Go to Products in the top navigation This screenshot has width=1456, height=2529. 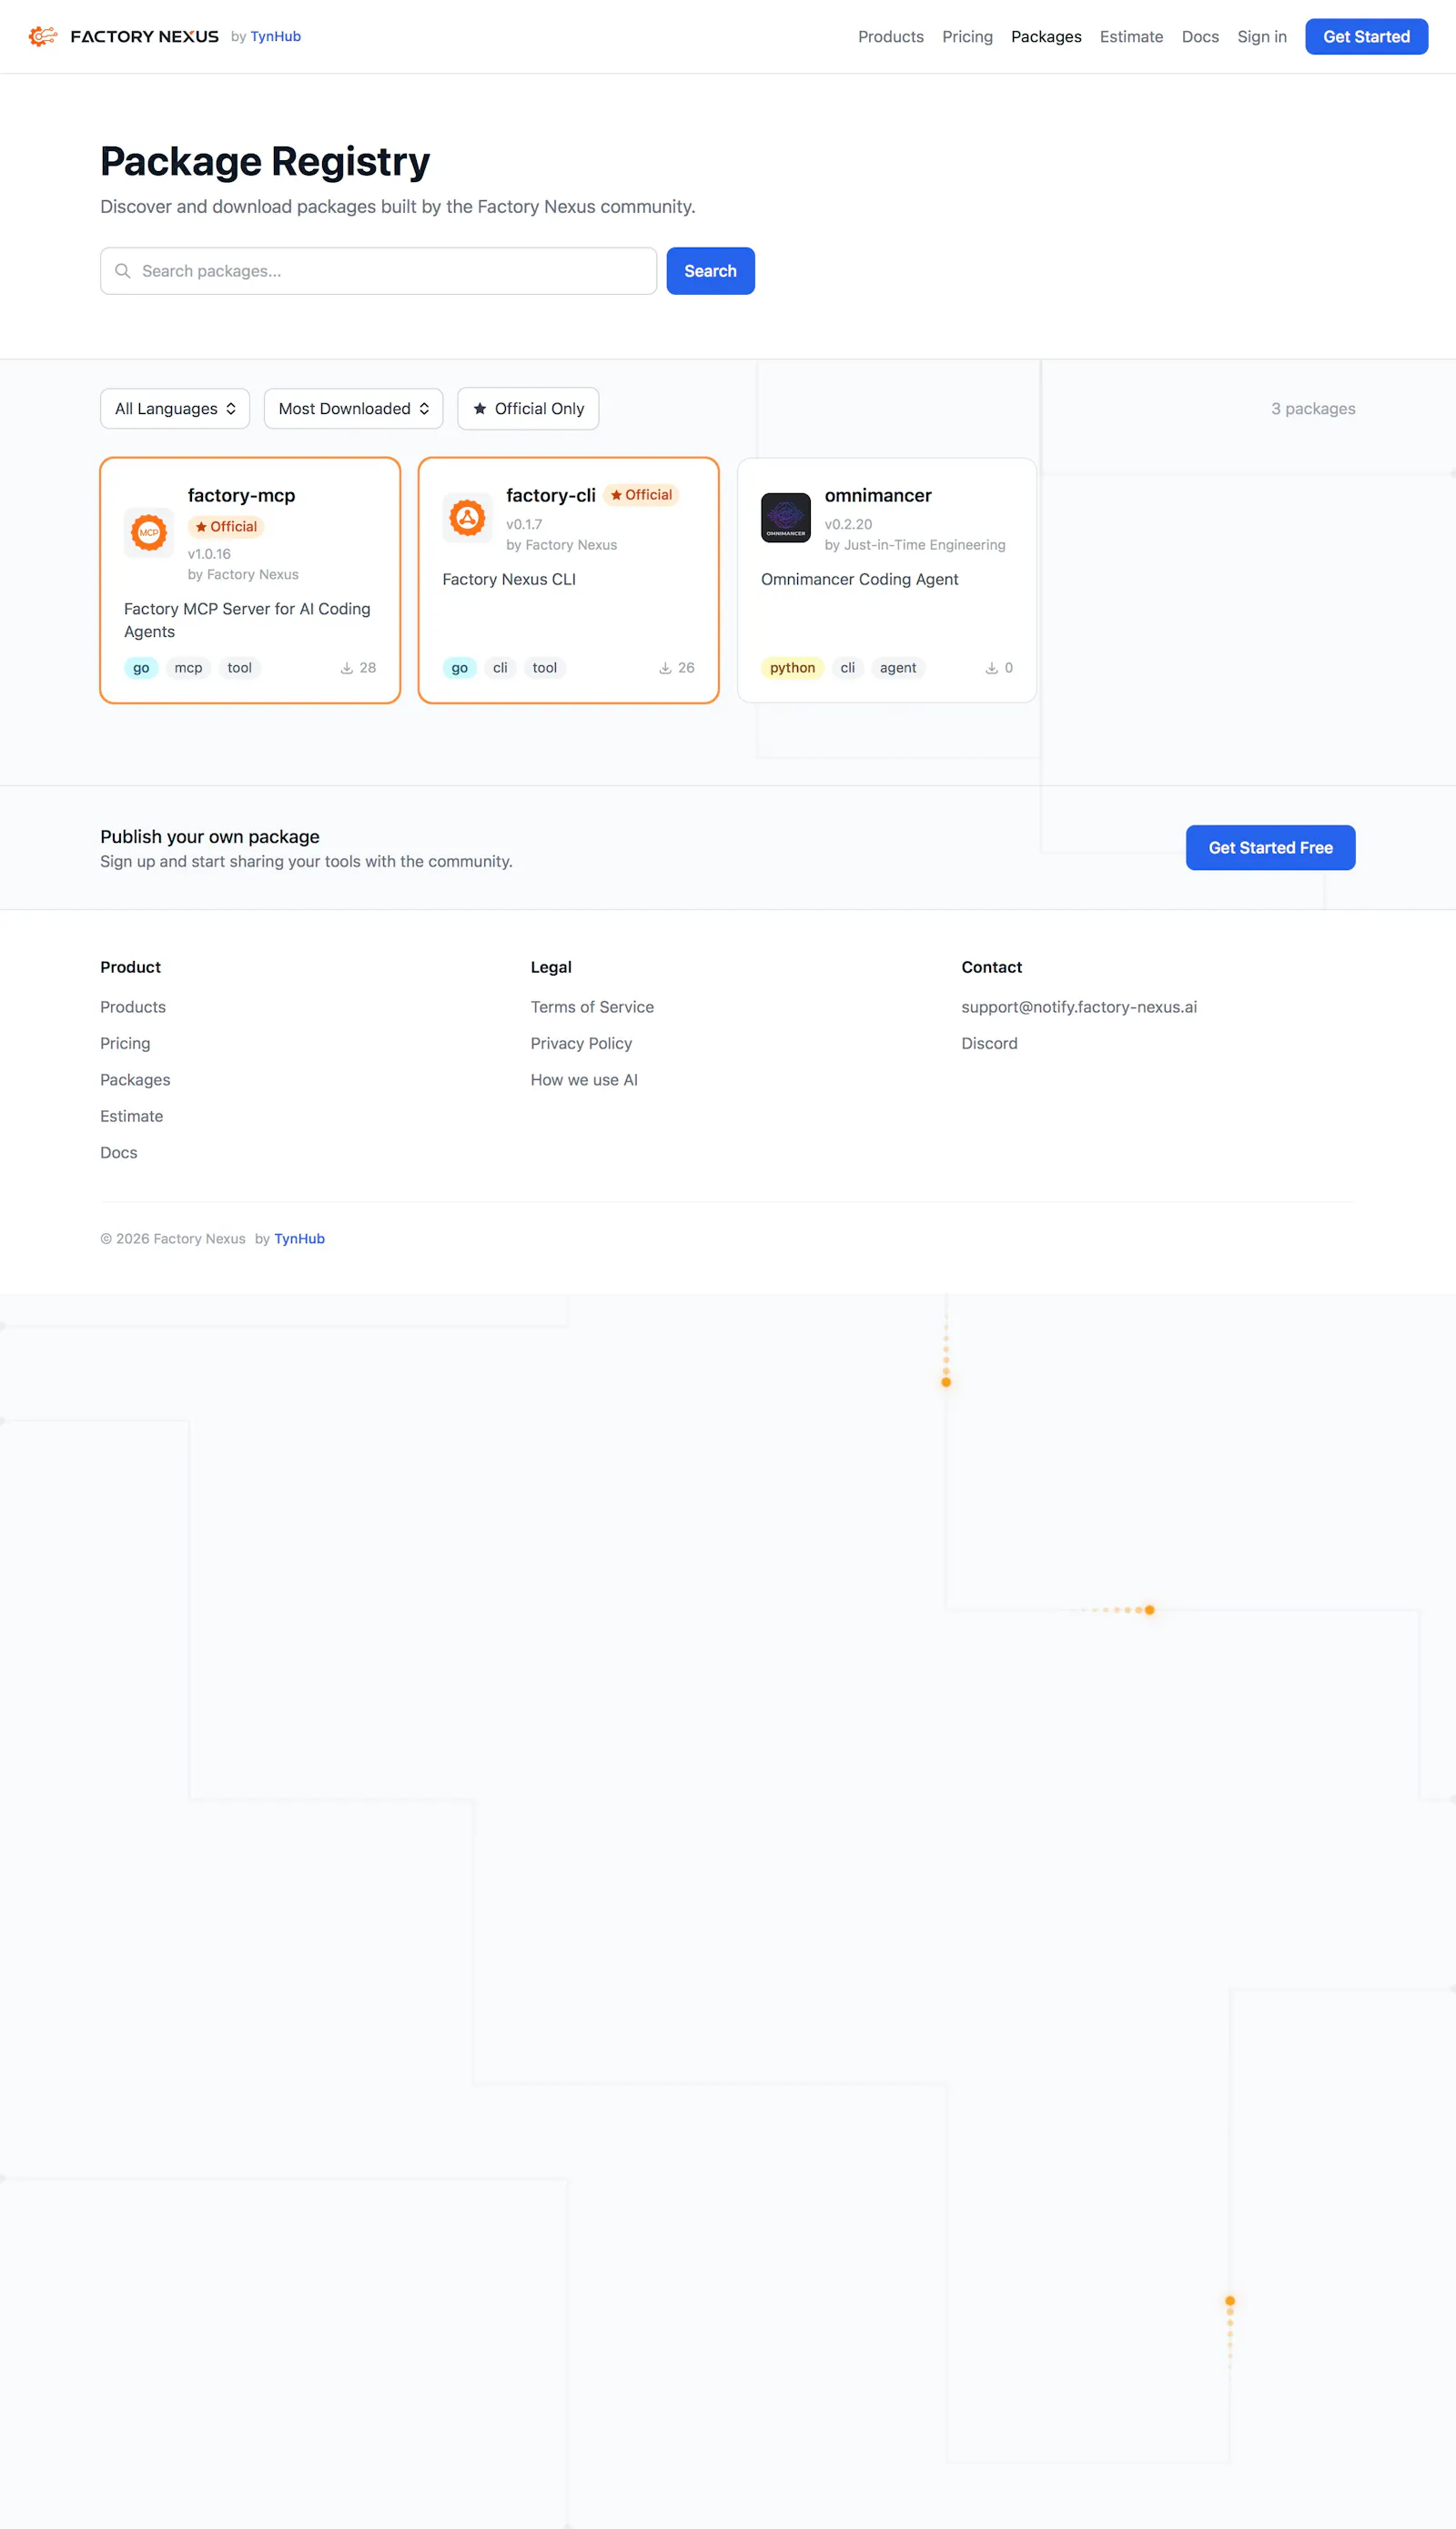(891, 37)
